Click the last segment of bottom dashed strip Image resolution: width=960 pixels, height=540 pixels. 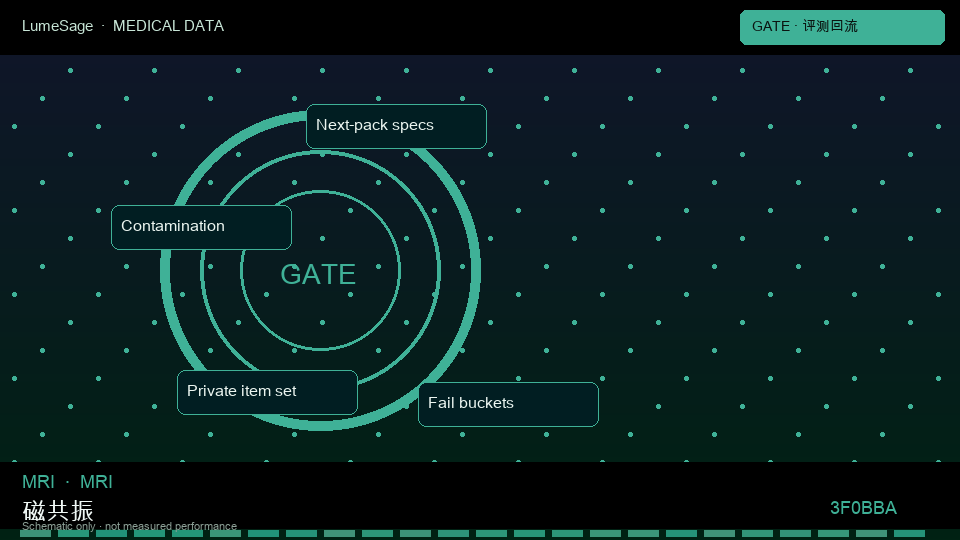pyautogui.click(x=909, y=534)
